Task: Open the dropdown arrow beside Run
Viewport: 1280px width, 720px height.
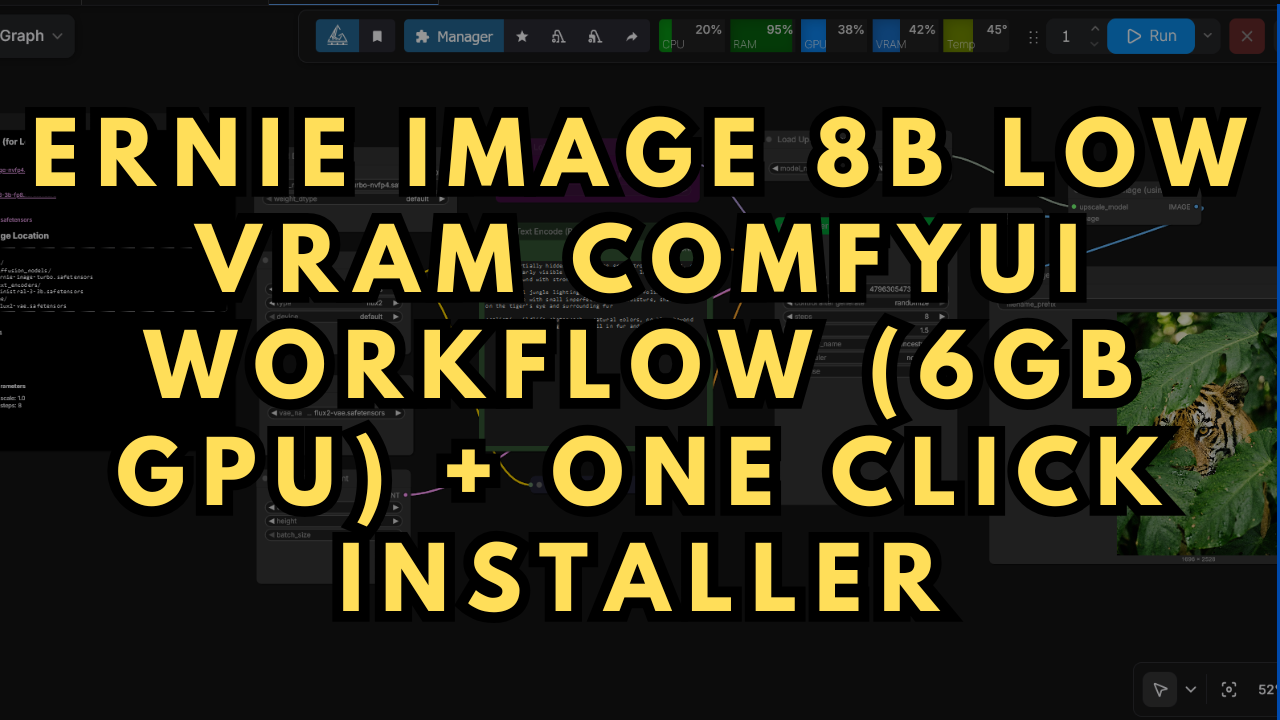Action: 1207,36
